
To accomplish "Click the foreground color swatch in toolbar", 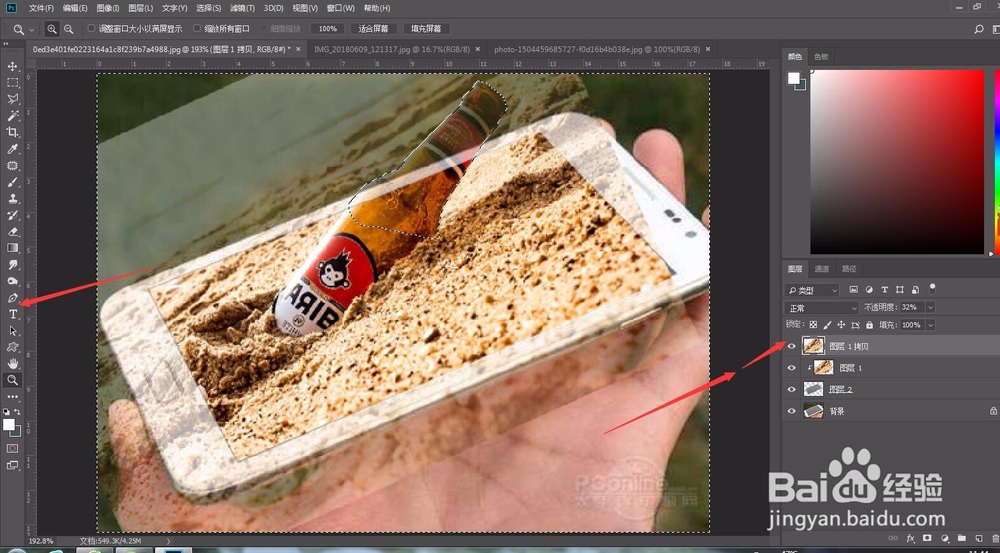I will pos(8,425).
